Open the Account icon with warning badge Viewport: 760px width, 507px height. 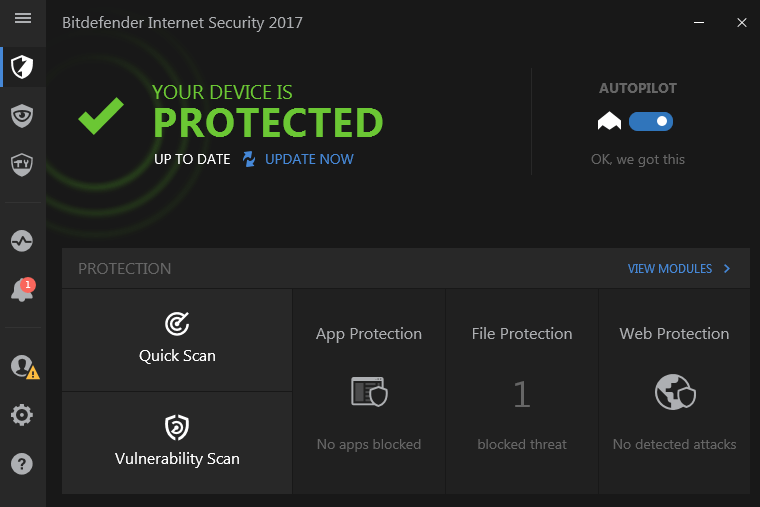(x=23, y=366)
